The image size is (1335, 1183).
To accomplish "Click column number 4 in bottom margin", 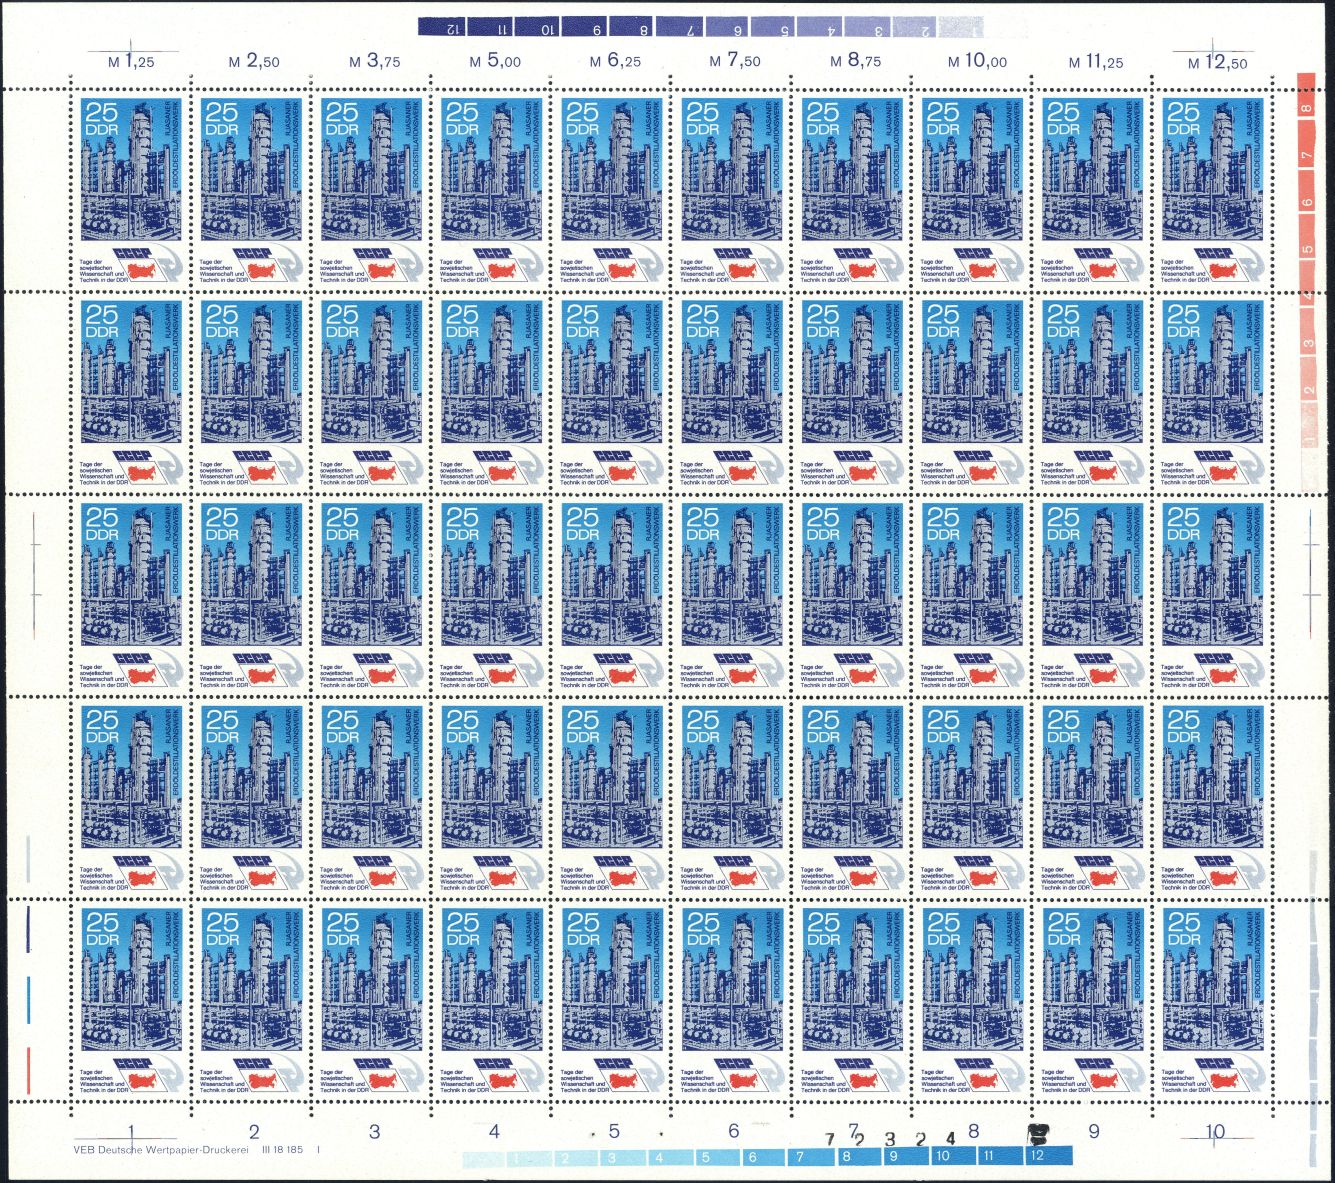I will (494, 1132).
